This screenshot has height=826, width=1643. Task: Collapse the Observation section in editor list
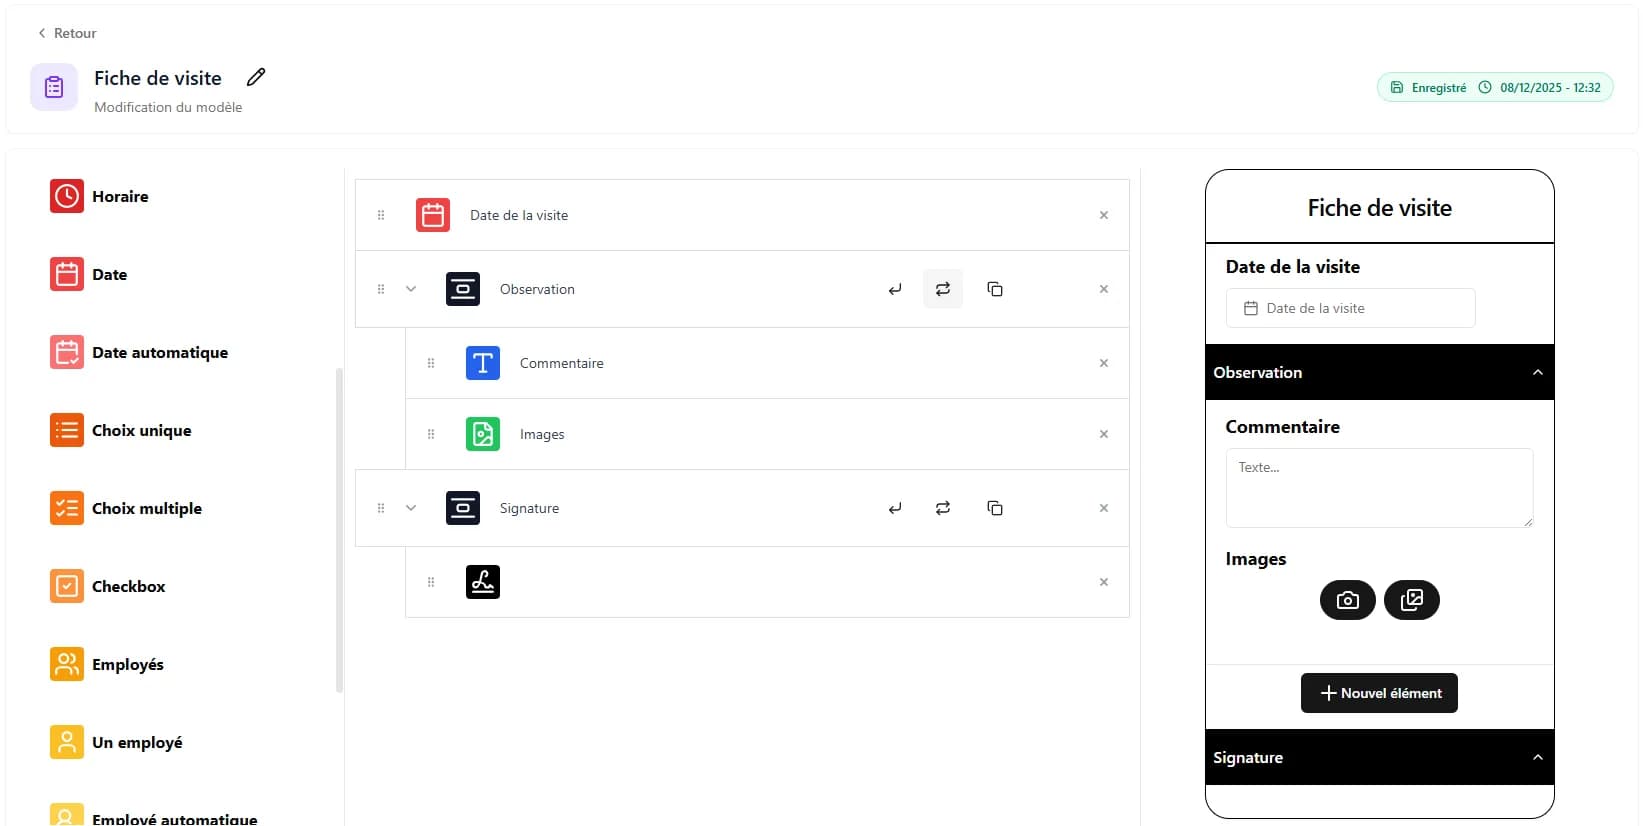410,289
